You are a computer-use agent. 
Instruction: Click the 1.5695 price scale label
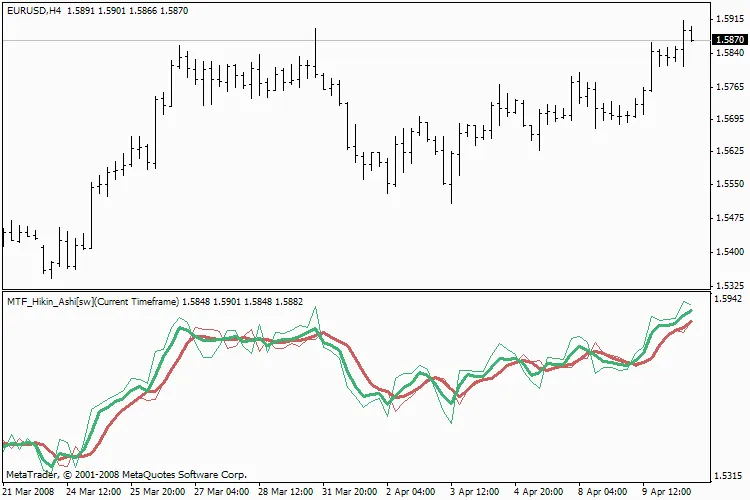[729, 119]
